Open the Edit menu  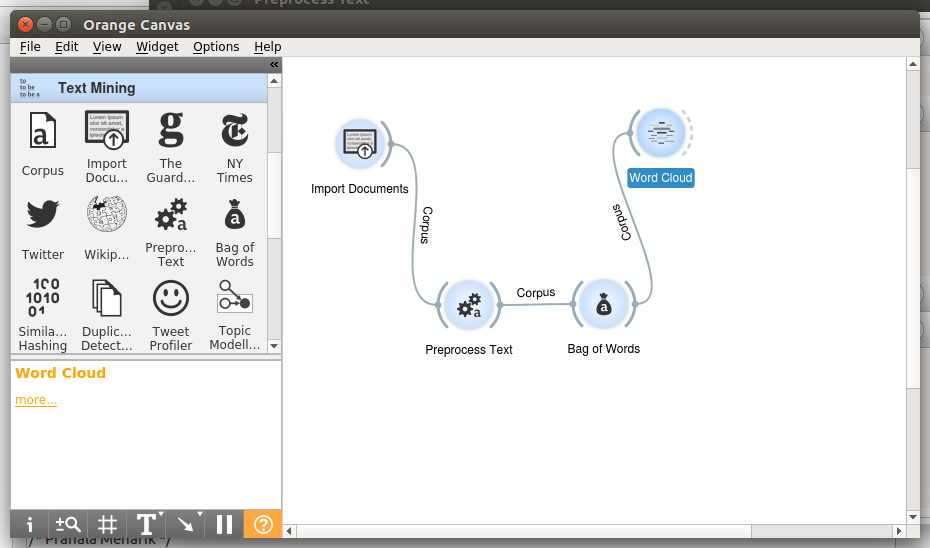(x=66, y=47)
